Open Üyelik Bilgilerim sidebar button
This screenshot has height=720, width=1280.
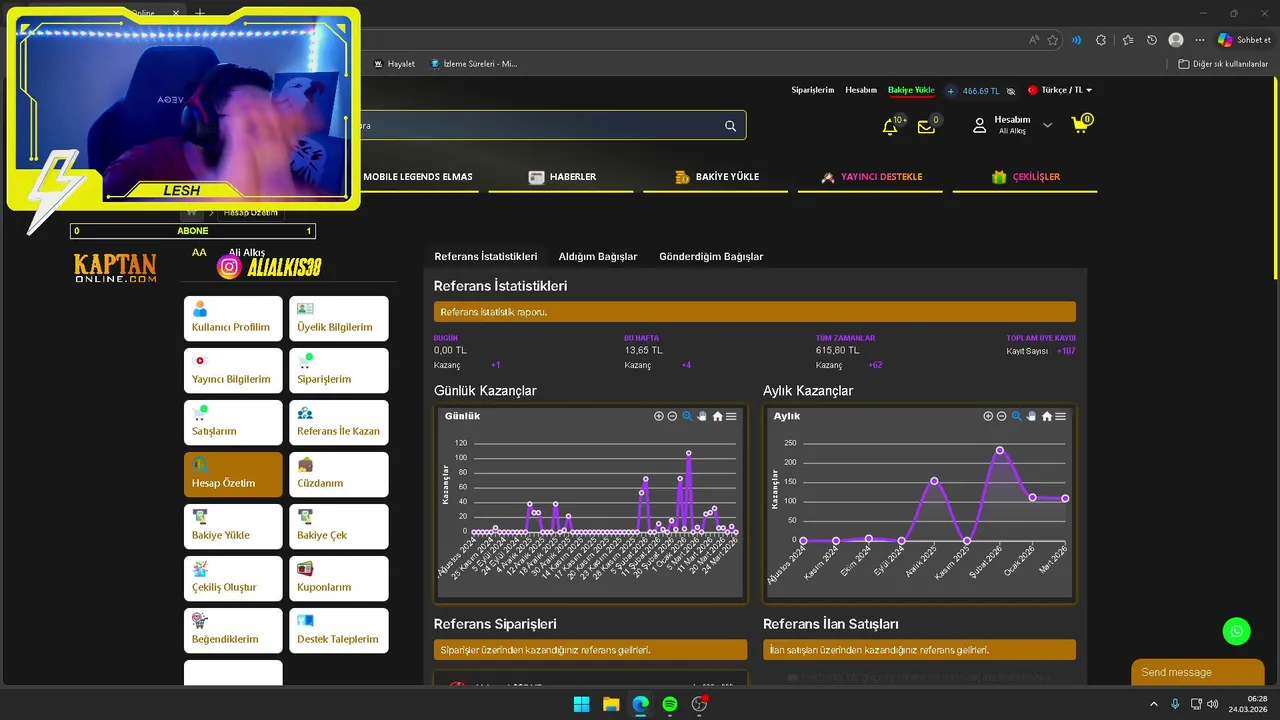(x=339, y=318)
